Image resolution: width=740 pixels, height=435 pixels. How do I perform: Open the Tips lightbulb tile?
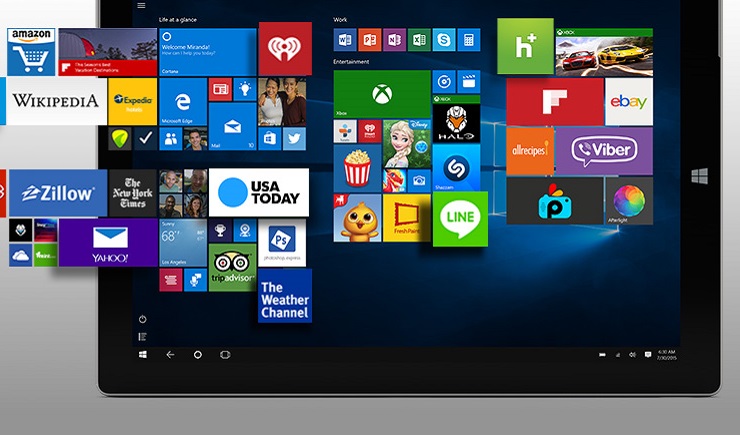[245, 90]
